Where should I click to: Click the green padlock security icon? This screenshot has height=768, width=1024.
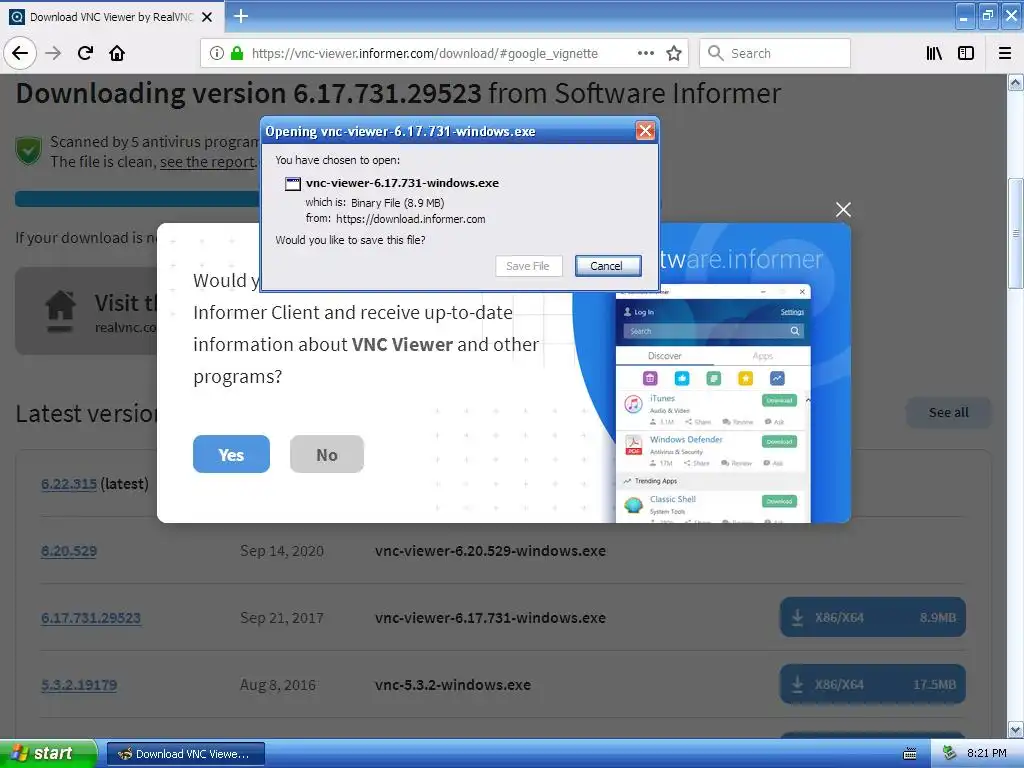[237, 53]
